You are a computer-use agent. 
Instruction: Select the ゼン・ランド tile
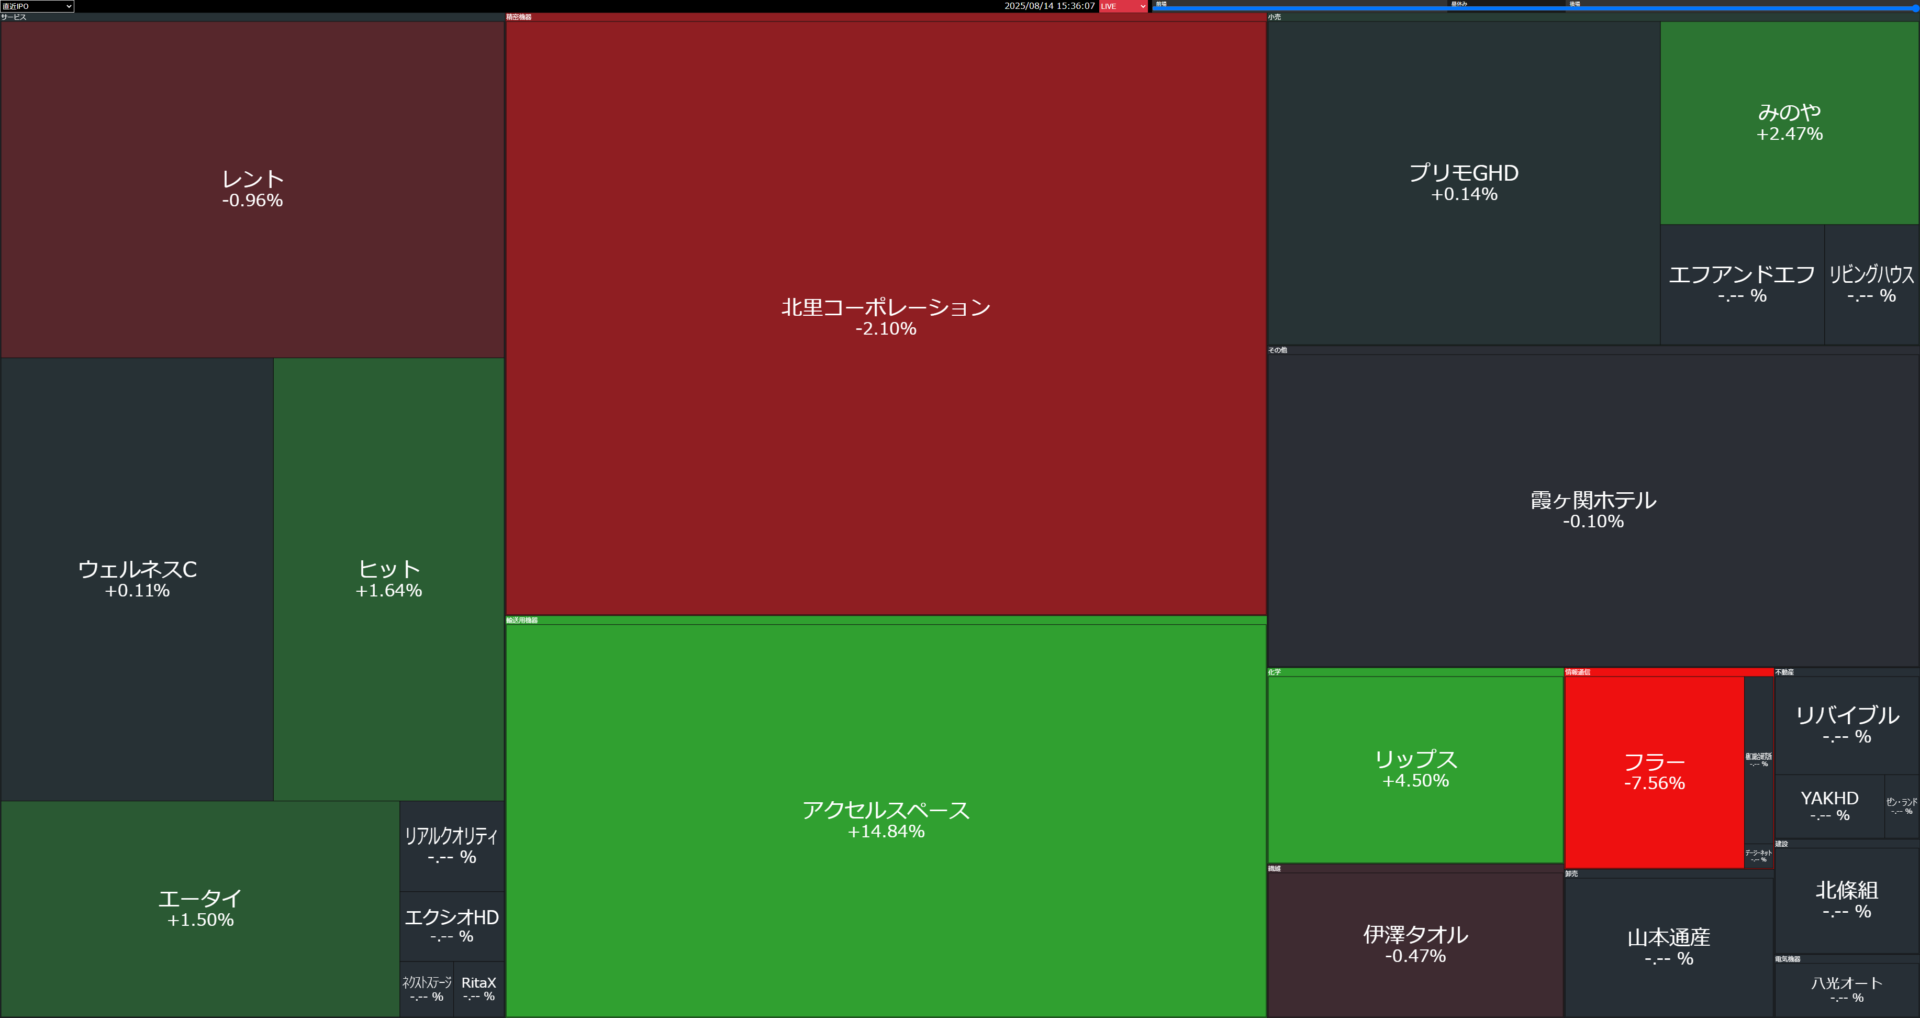click(x=1902, y=806)
